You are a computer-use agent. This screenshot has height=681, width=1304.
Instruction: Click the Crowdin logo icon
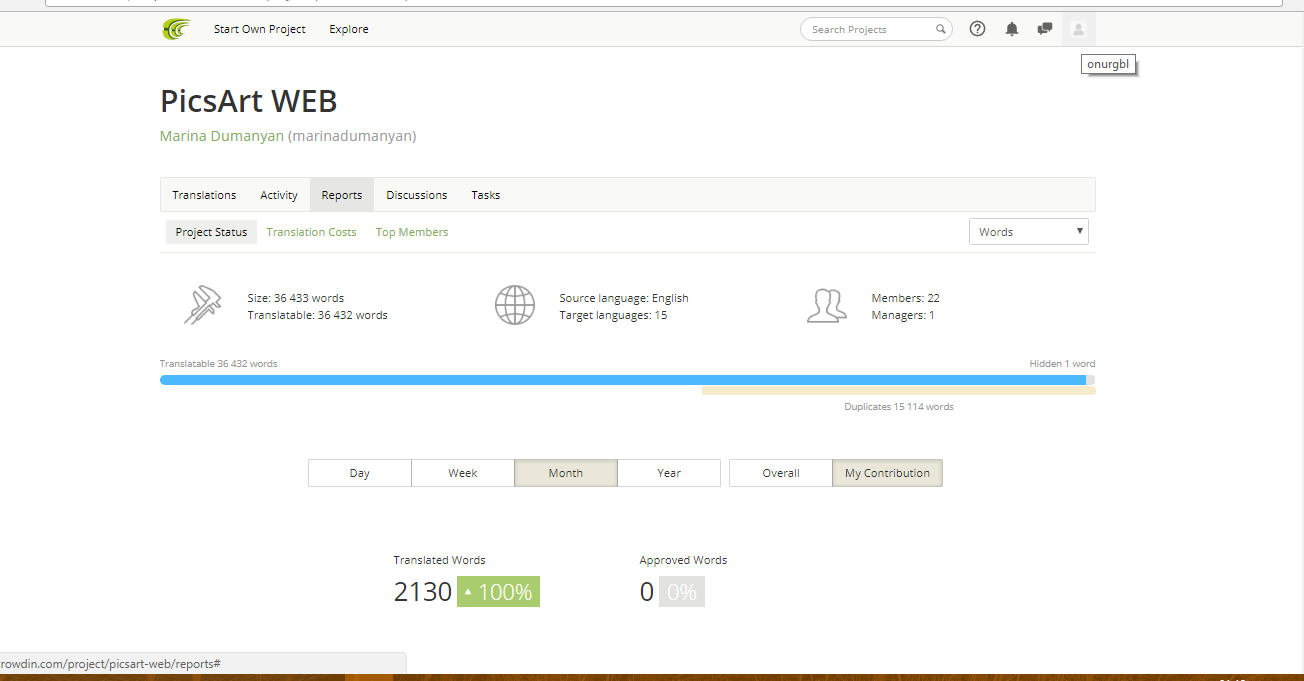176,29
